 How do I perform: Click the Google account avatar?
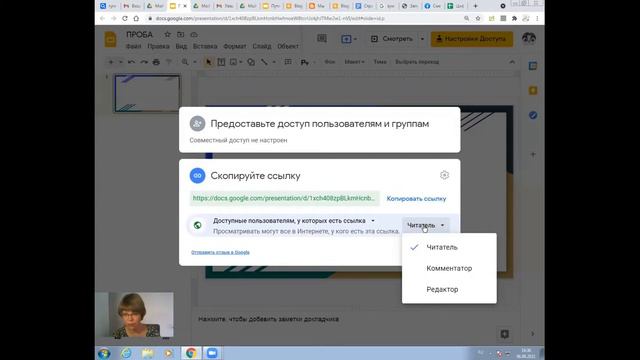[529, 39]
